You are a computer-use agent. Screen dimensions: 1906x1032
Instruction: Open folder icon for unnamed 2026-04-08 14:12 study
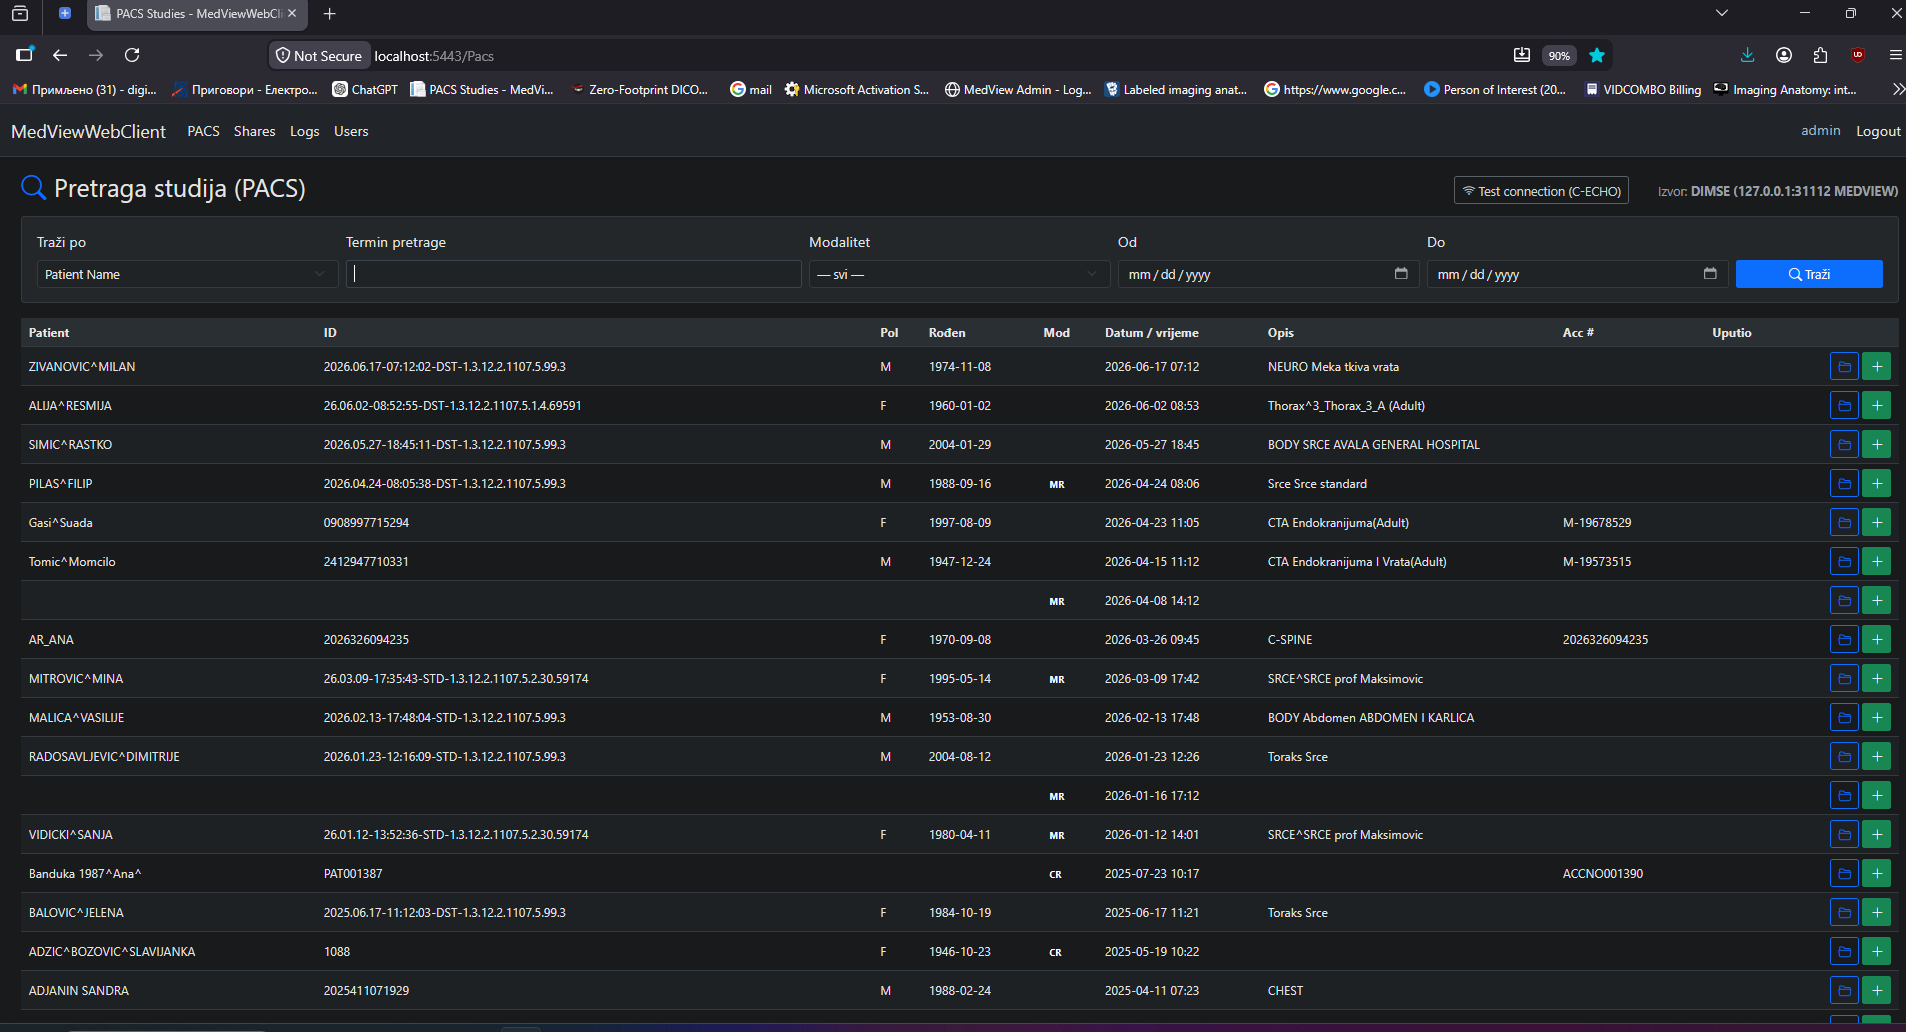click(1844, 601)
